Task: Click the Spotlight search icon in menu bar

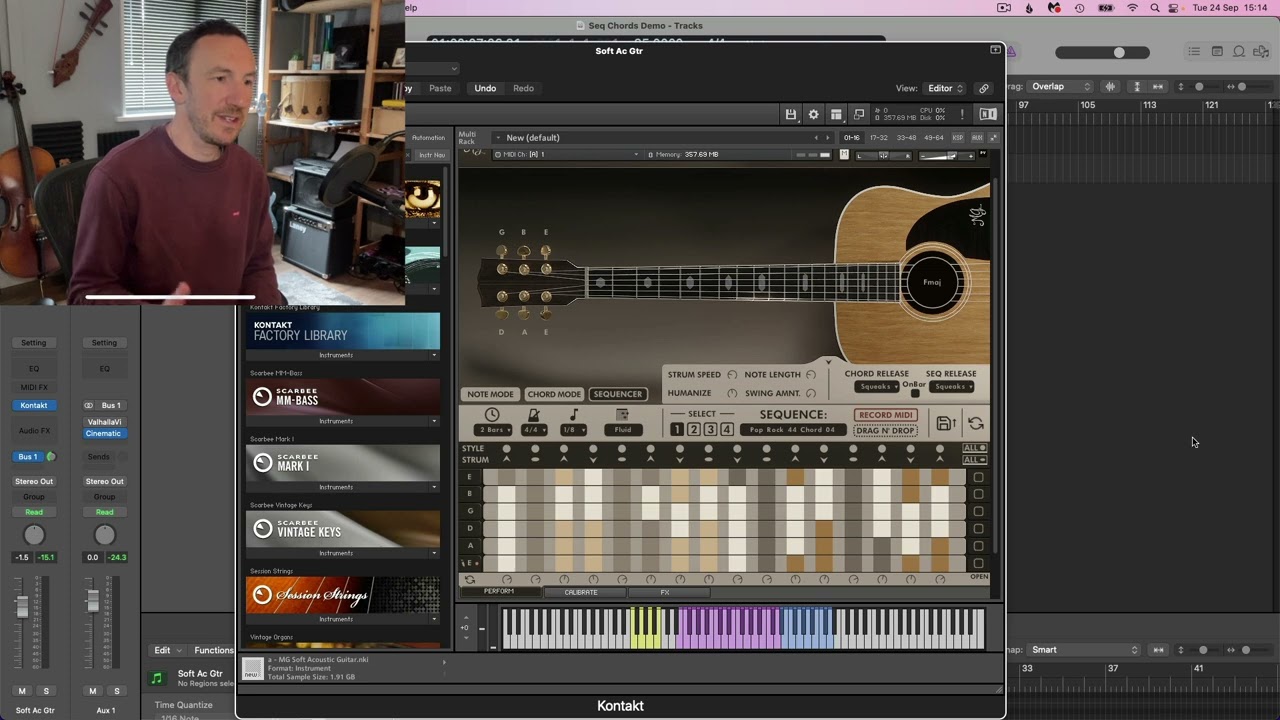Action: pos(1155,7)
